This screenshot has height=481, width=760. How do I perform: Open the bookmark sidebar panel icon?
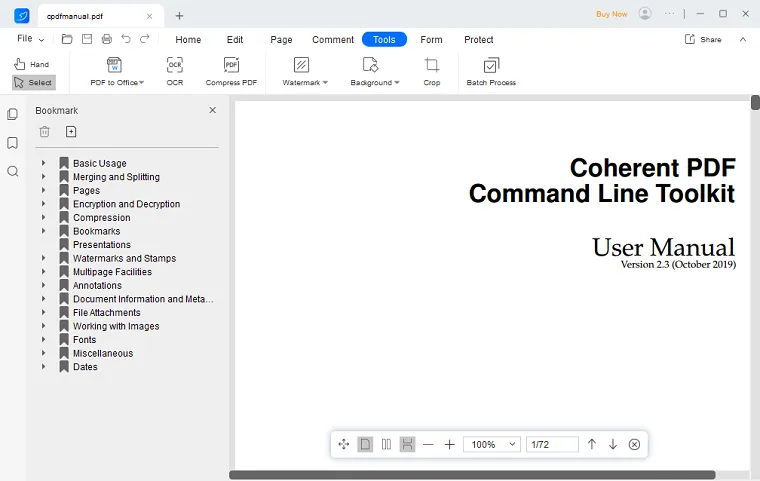13,143
